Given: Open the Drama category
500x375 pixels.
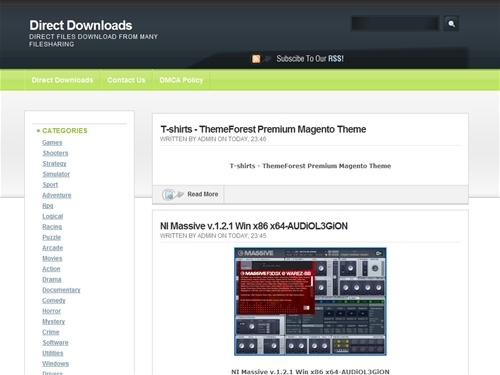Looking at the screenshot, I should coord(52,279).
